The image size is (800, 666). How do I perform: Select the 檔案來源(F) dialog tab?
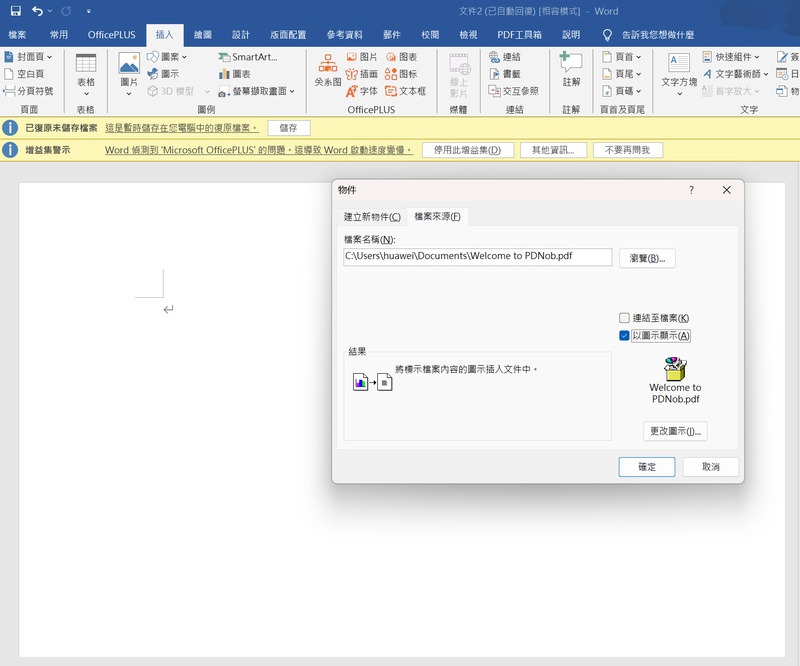click(438, 216)
